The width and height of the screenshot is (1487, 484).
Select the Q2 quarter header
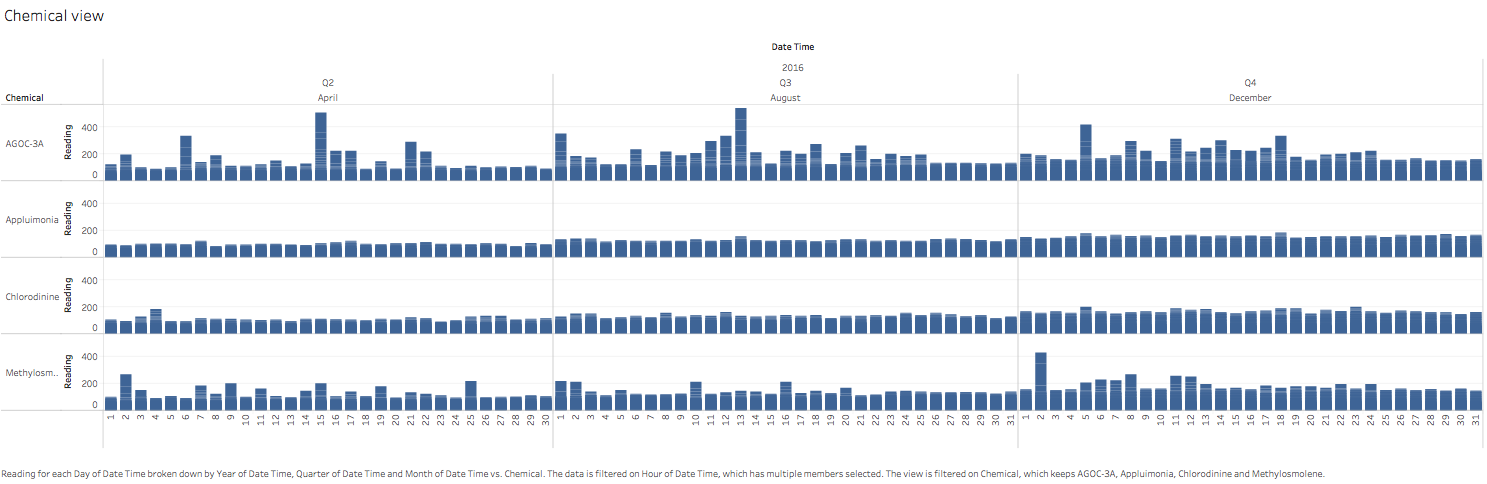[x=328, y=83]
